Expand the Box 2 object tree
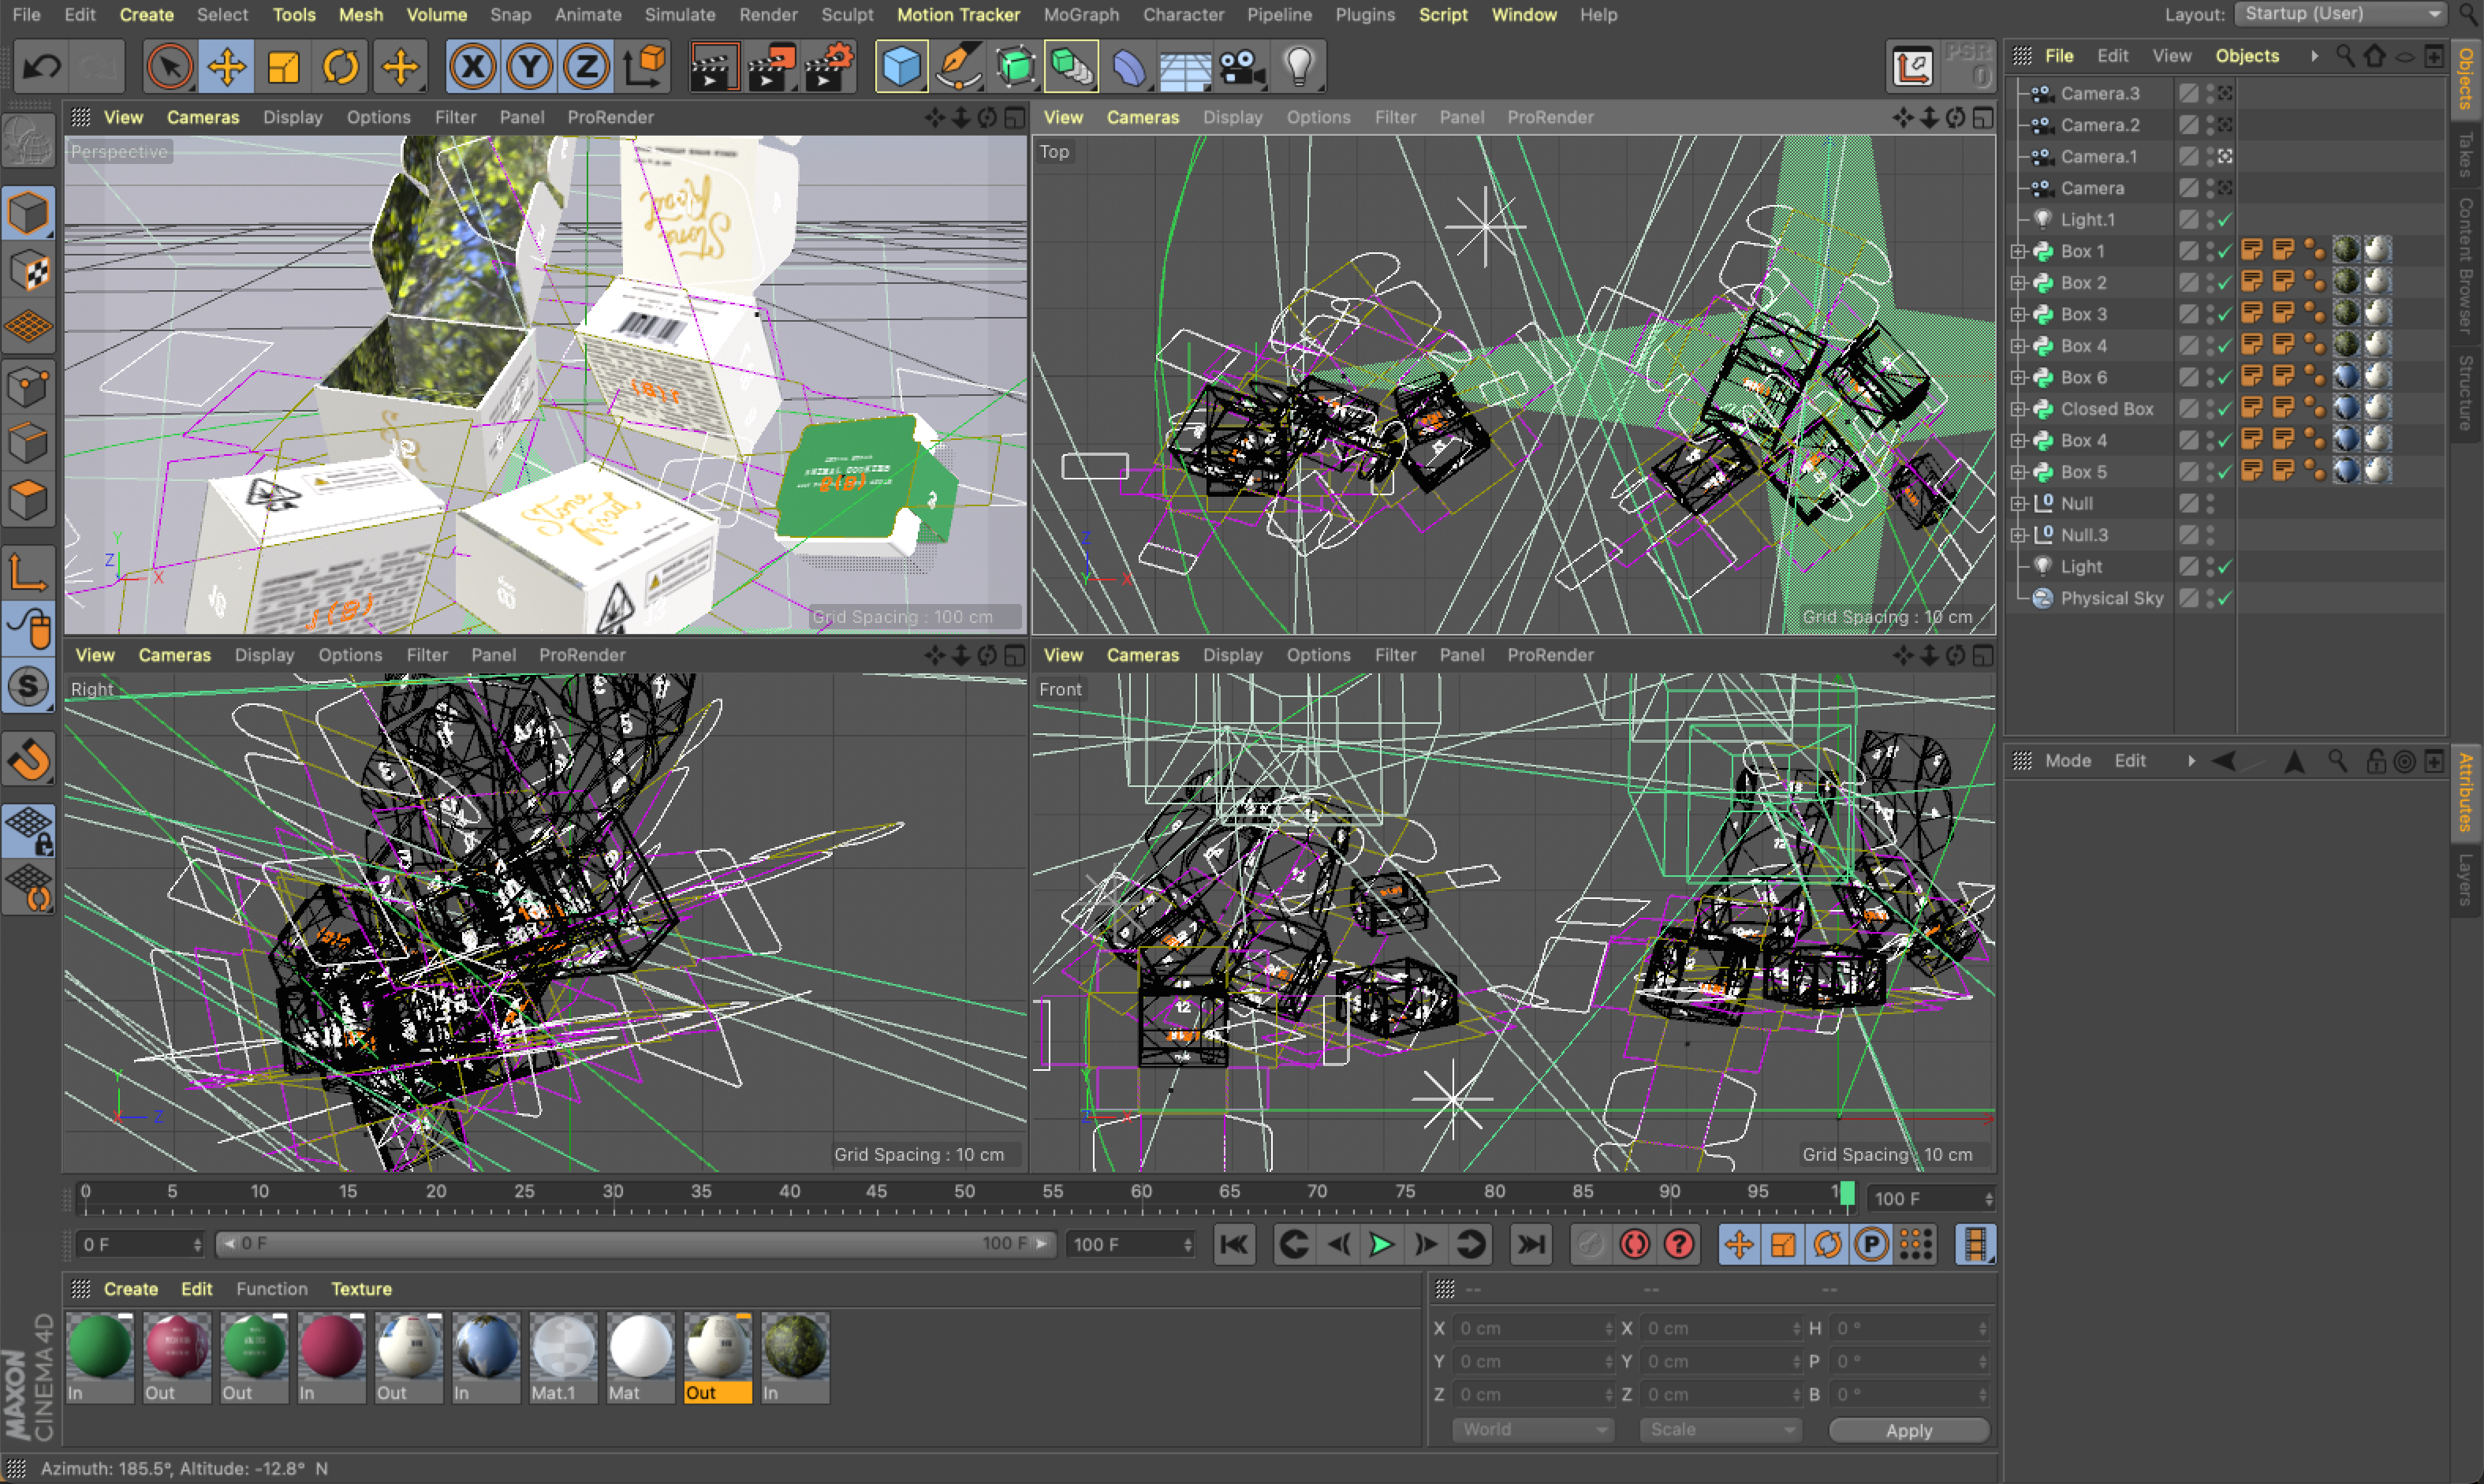Viewport: 2484px width, 1484px height. coord(2018,283)
